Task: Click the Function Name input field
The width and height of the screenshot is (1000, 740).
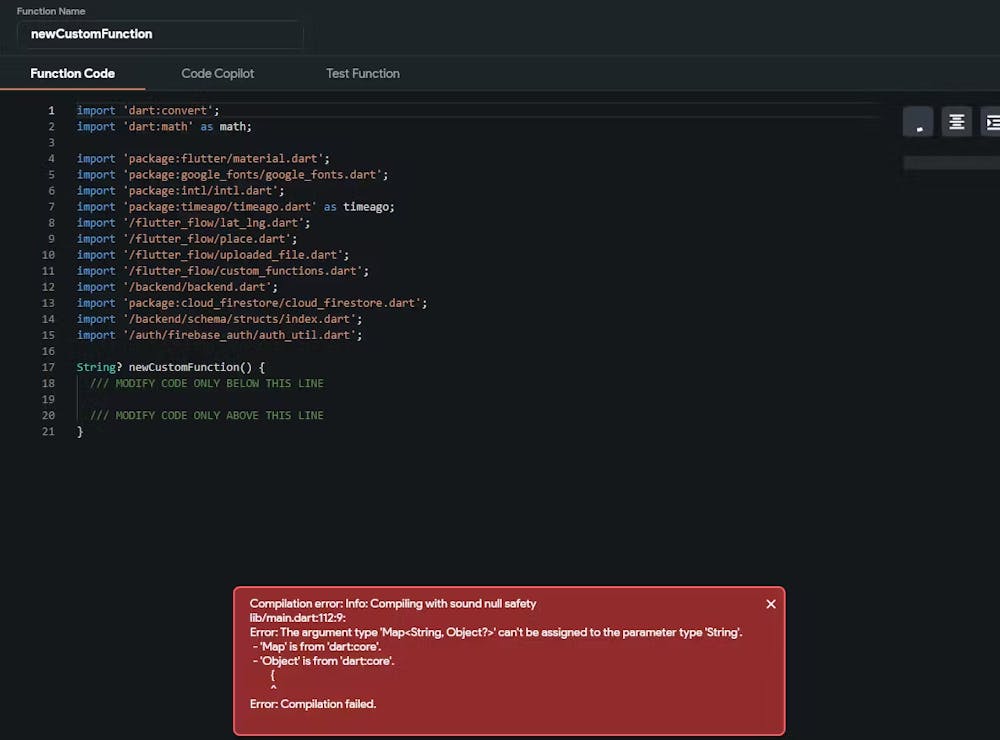Action: pyautogui.click(x=160, y=34)
